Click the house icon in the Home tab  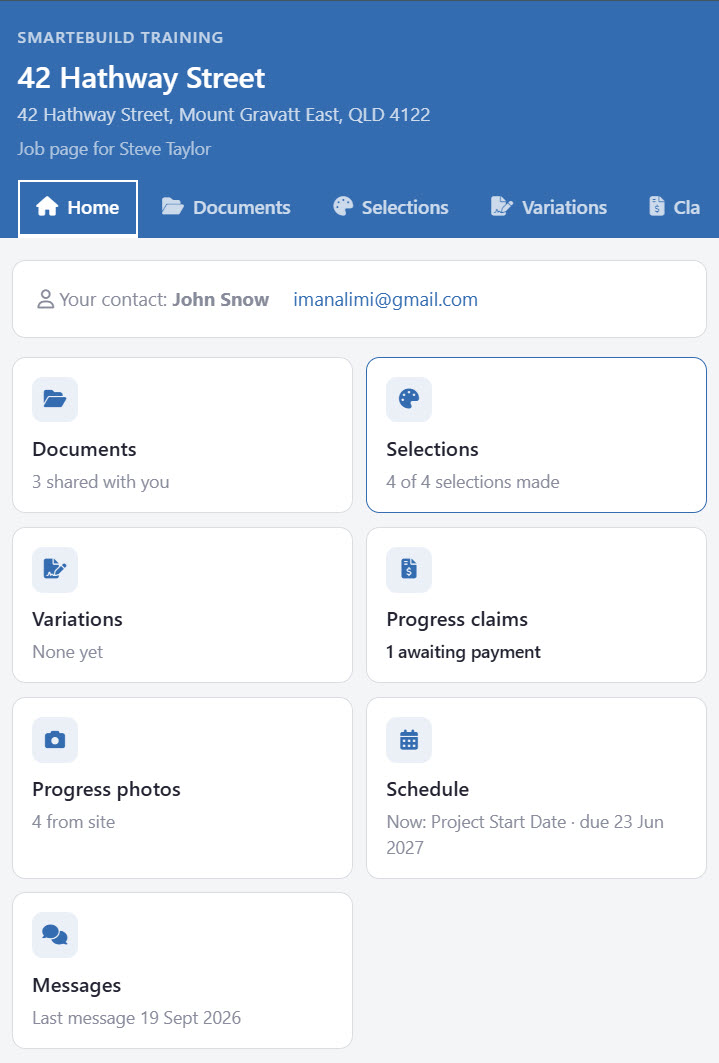47,207
